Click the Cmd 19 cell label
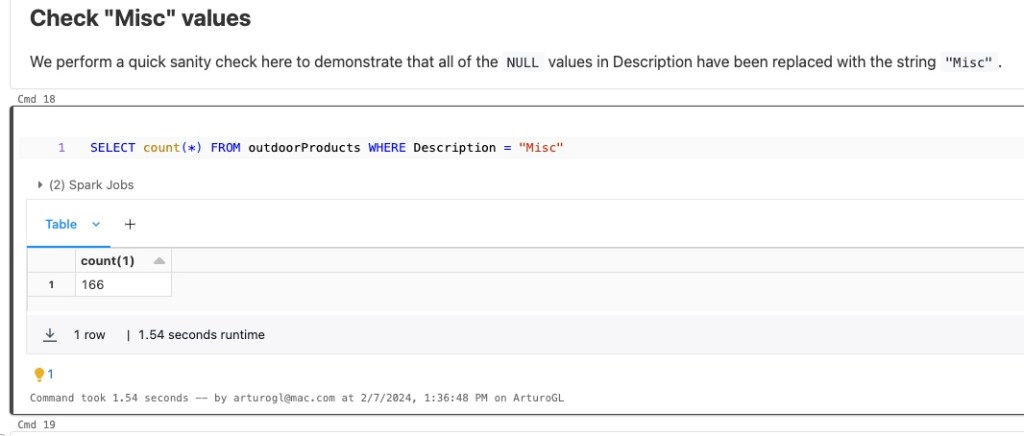The width and height of the screenshot is (1024, 436). (x=37, y=425)
